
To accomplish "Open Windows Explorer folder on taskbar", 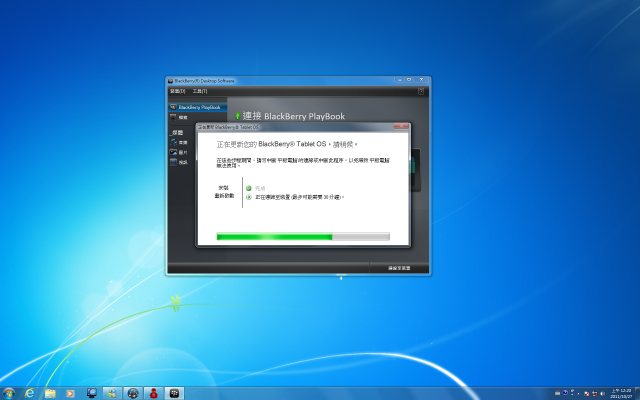I will tap(50, 393).
